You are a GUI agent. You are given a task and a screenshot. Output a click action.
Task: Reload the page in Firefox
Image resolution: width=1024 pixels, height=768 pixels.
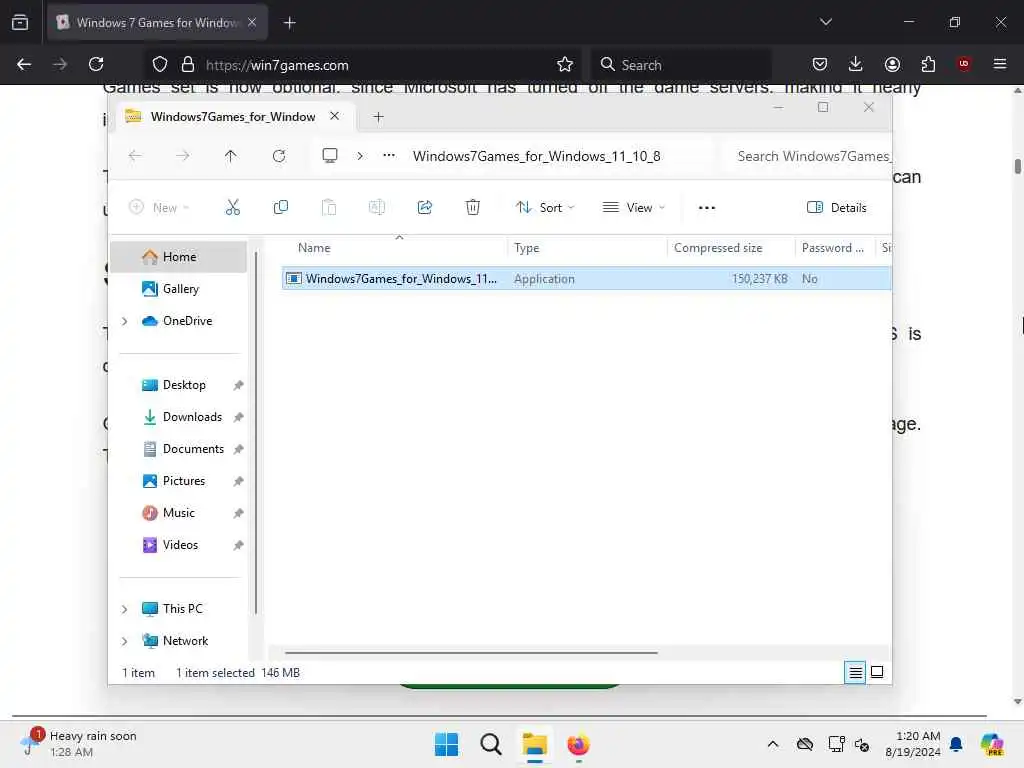point(96,64)
